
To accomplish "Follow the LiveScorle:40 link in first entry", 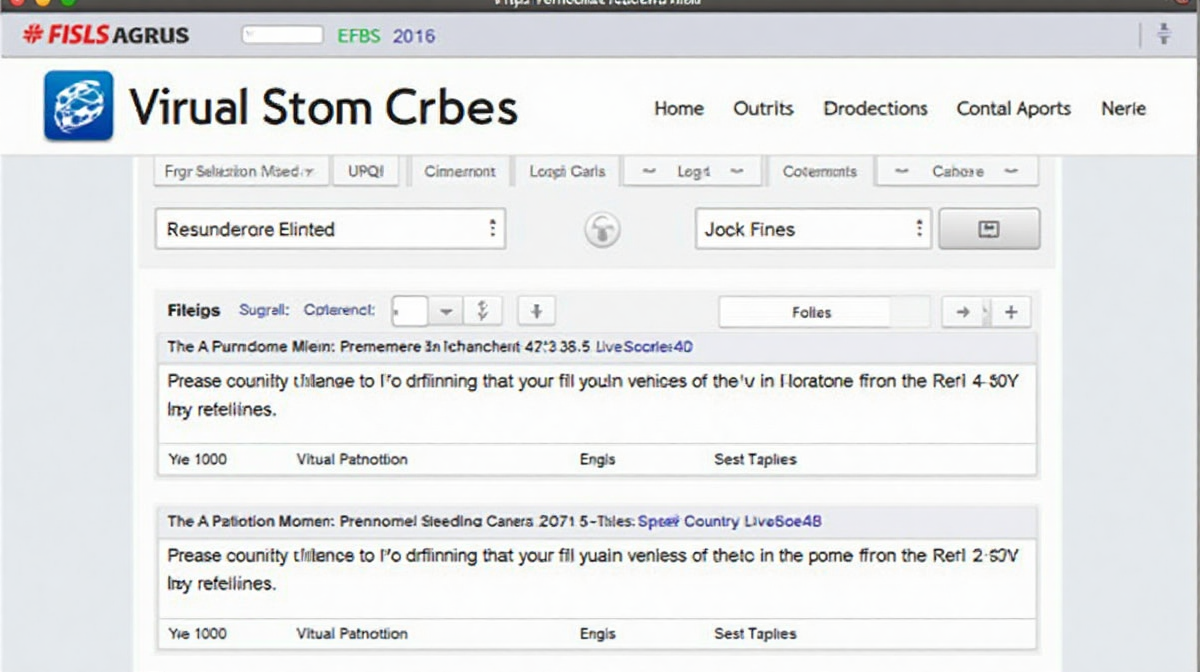I will click(644, 347).
